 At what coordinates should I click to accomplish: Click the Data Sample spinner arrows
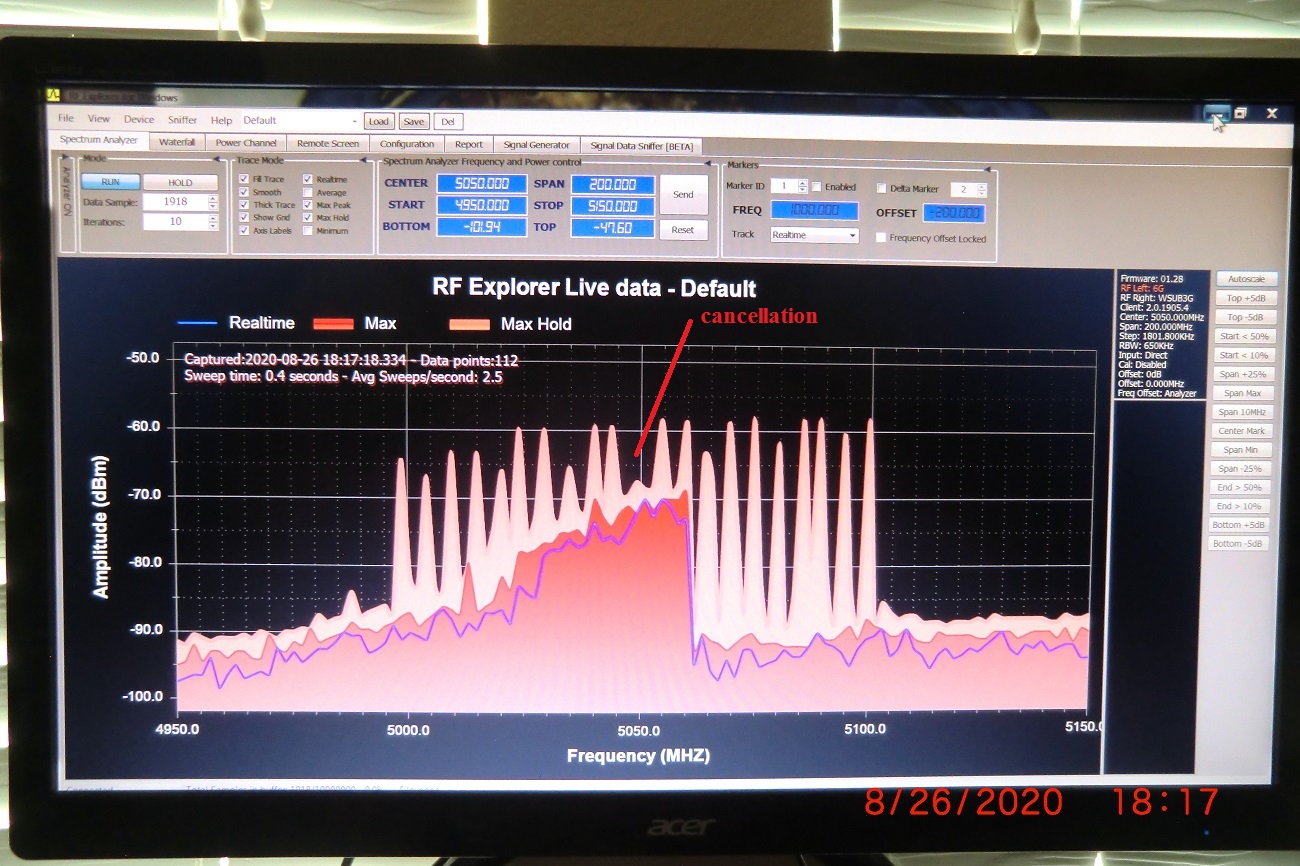click(212, 202)
